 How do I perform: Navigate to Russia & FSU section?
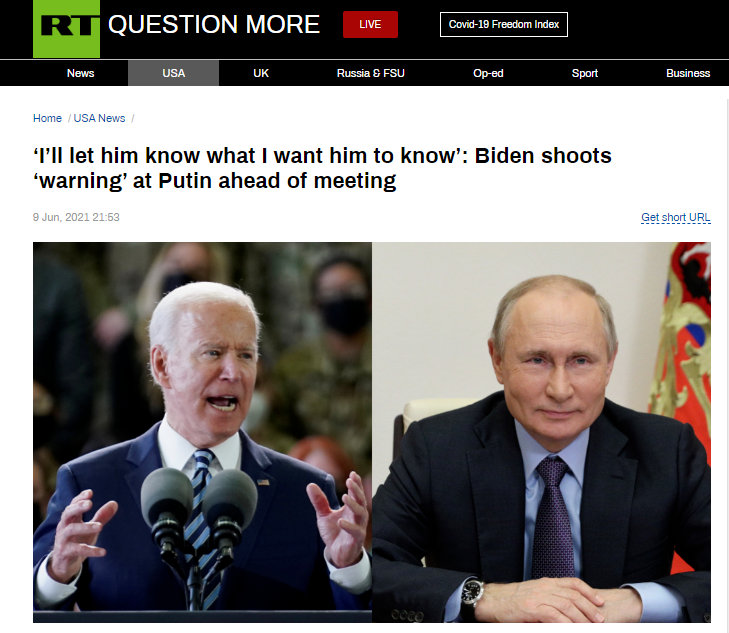click(371, 73)
